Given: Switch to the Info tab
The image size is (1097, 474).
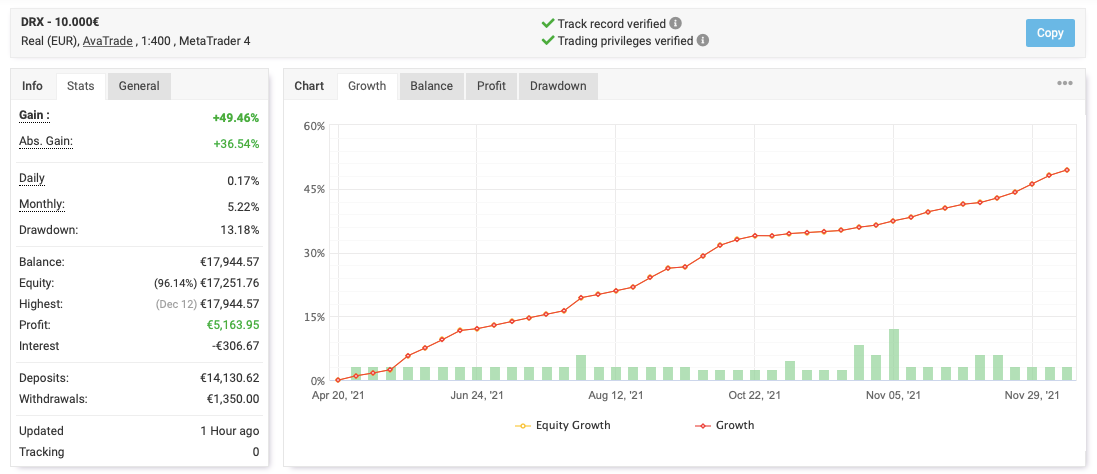Looking at the screenshot, I should [33, 86].
